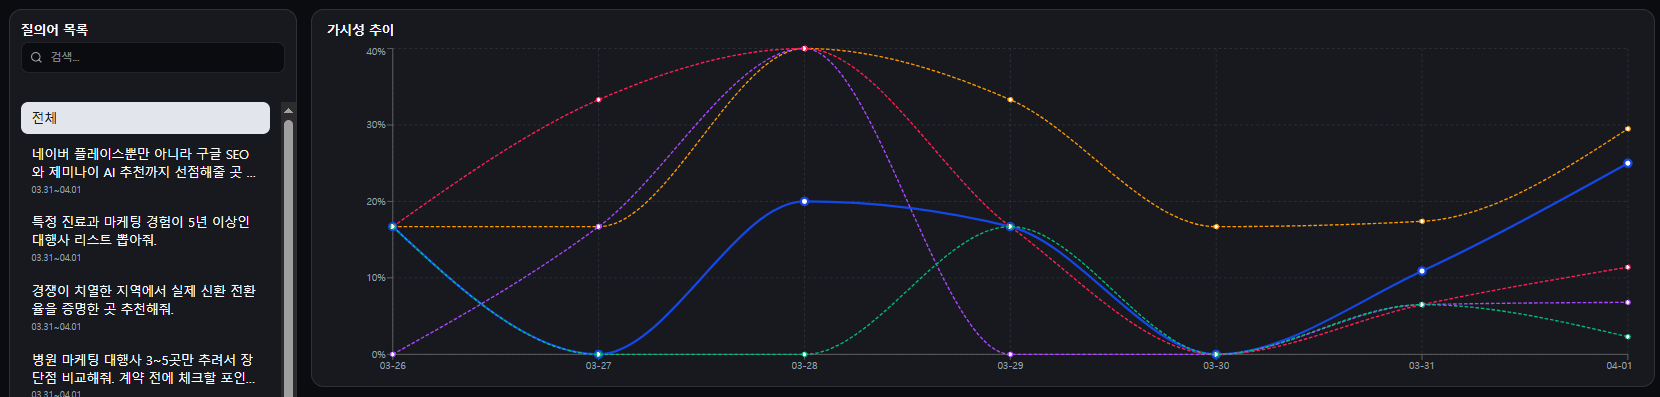Viewport: 1660px width, 397px height.
Task: Click the overlapping data point at 03-26 near 17%
Action: [392, 227]
